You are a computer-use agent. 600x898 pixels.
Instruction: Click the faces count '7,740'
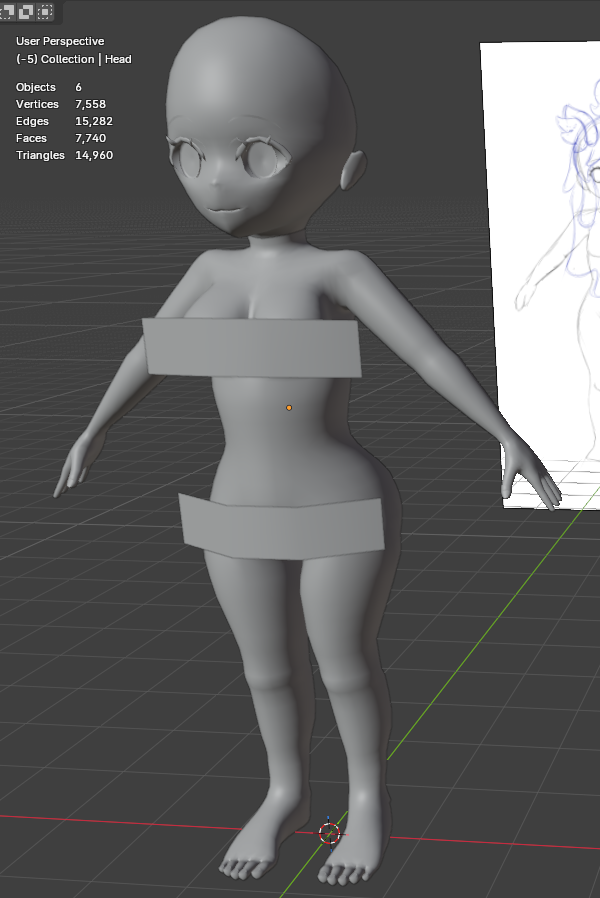tap(90, 138)
